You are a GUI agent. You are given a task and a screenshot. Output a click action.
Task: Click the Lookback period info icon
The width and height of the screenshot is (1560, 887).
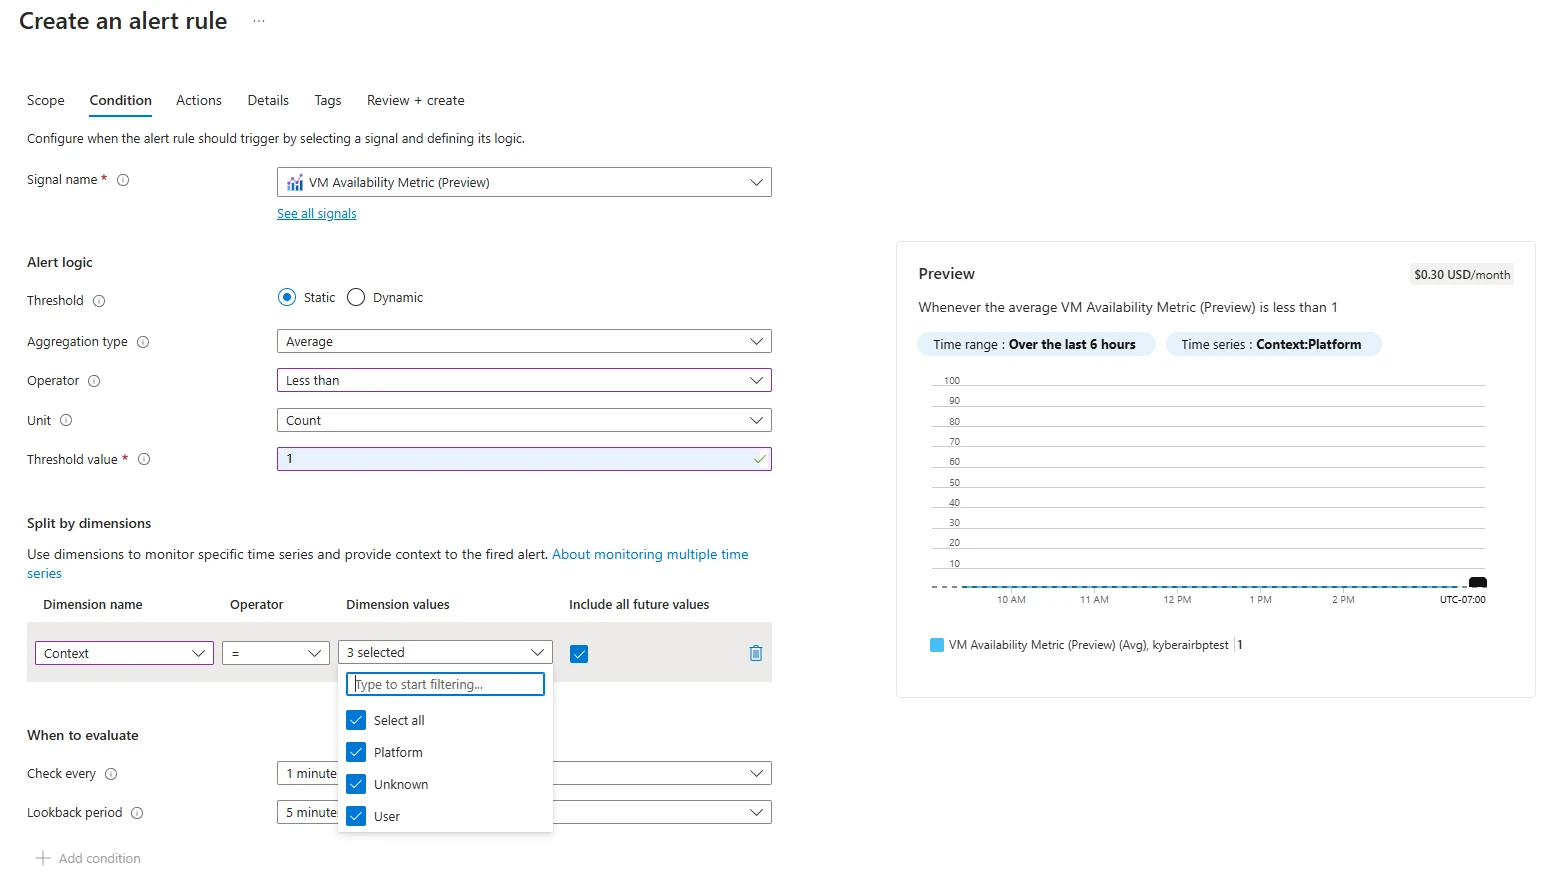pyautogui.click(x=139, y=812)
